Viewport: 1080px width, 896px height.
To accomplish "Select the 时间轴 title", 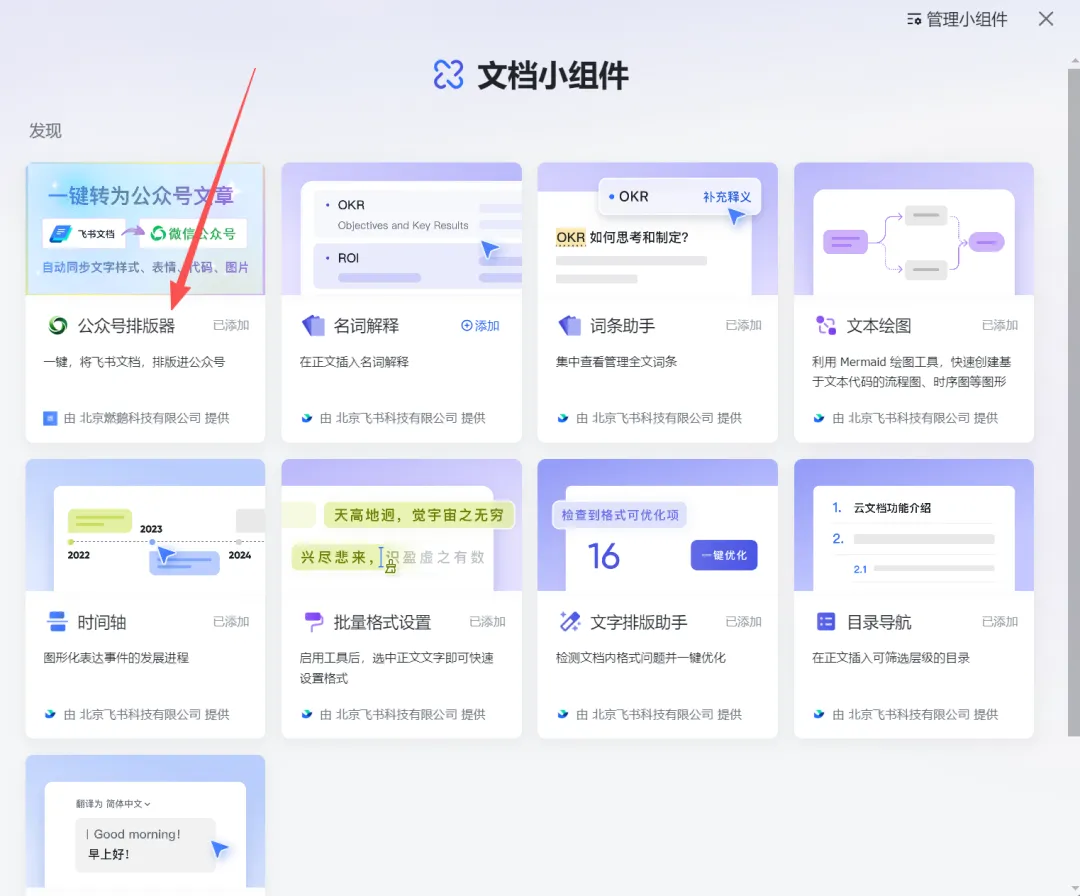I will point(101,621).
